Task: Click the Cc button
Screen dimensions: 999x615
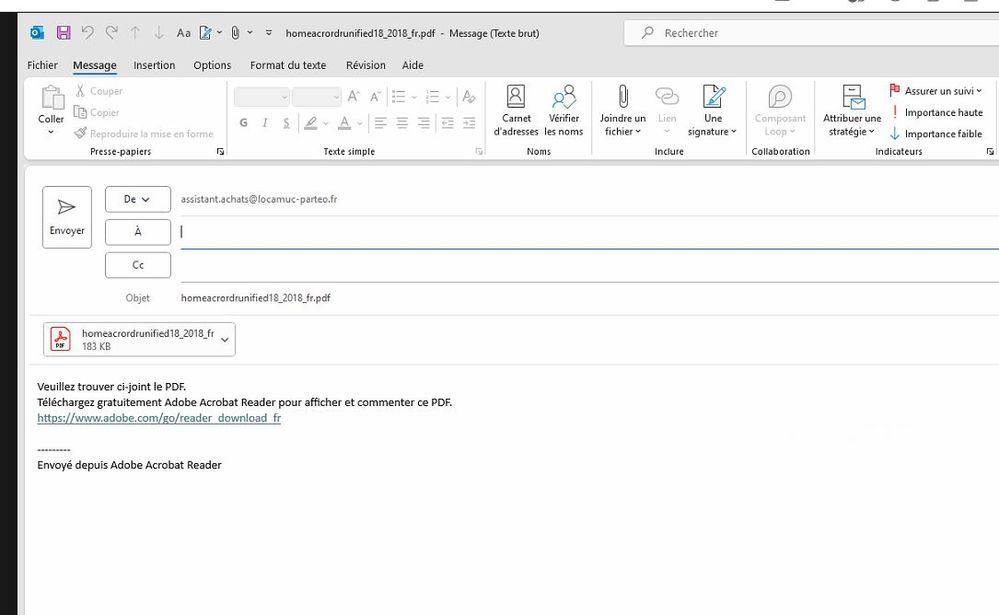Action: (138, 265)
